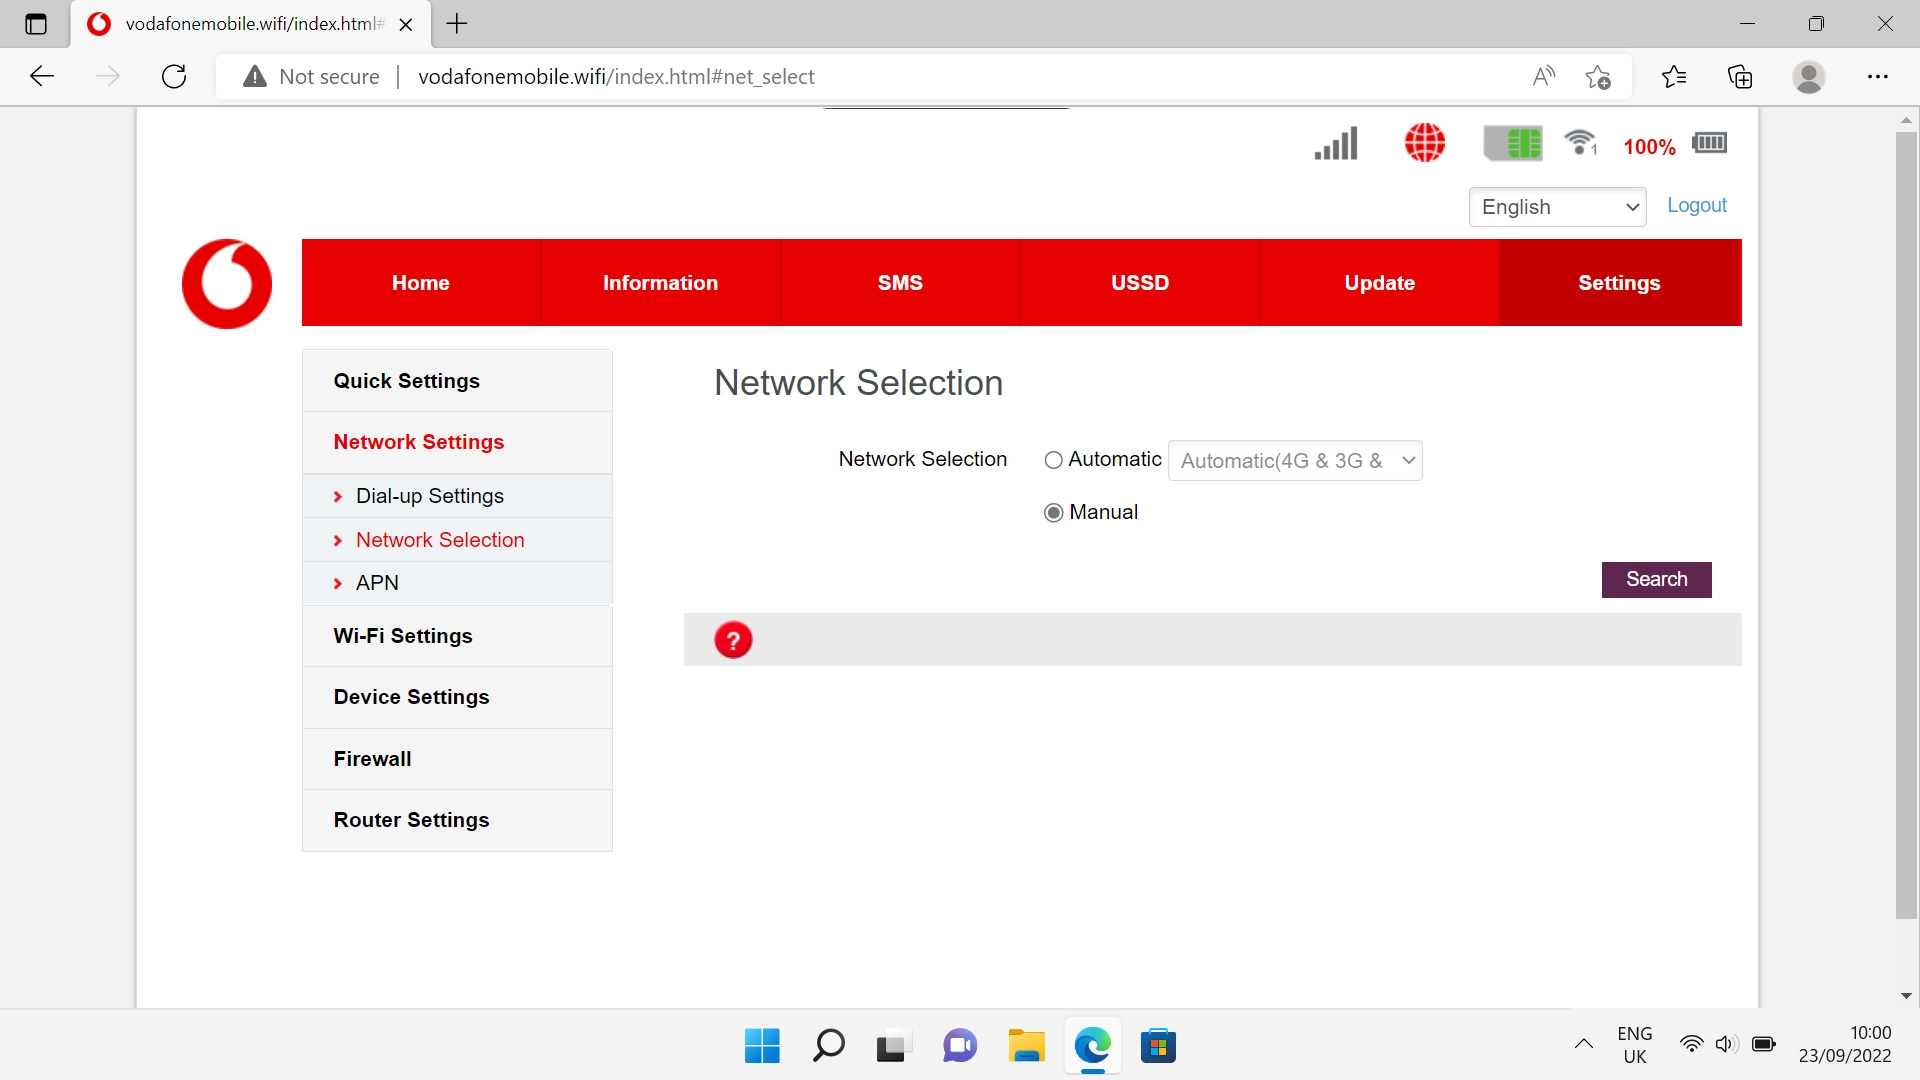Viewport: 1920px width, 1080px height.
Task: Expand Device Settings in sidebar
Action: click(411, 697)
